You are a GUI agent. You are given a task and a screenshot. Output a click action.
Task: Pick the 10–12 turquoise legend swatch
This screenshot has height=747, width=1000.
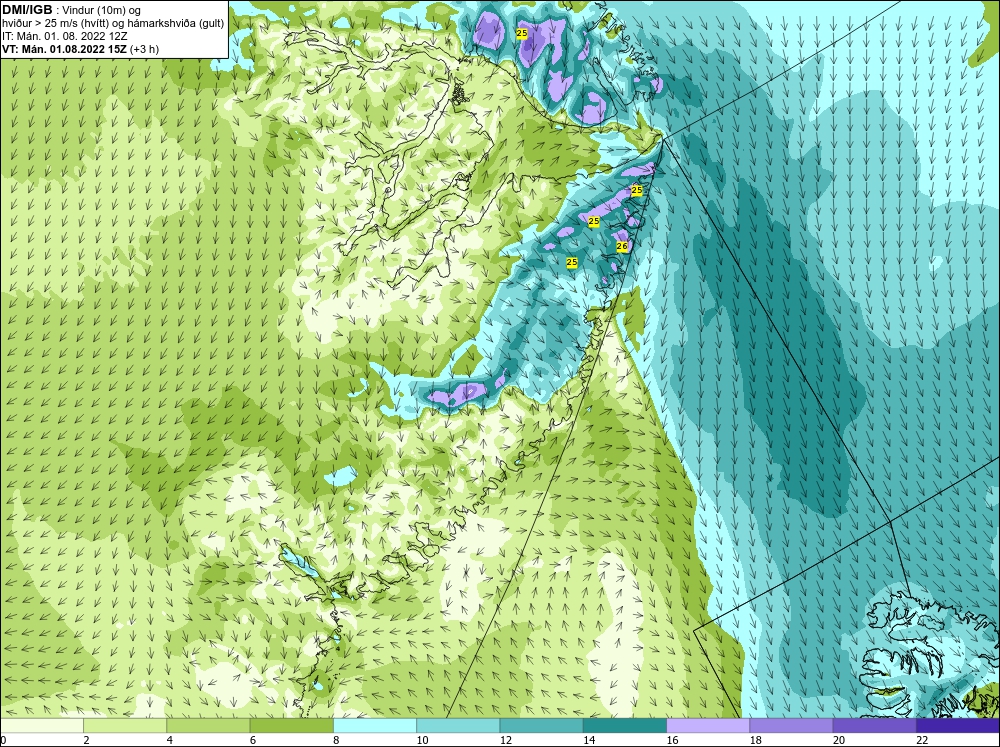point(458,725)
